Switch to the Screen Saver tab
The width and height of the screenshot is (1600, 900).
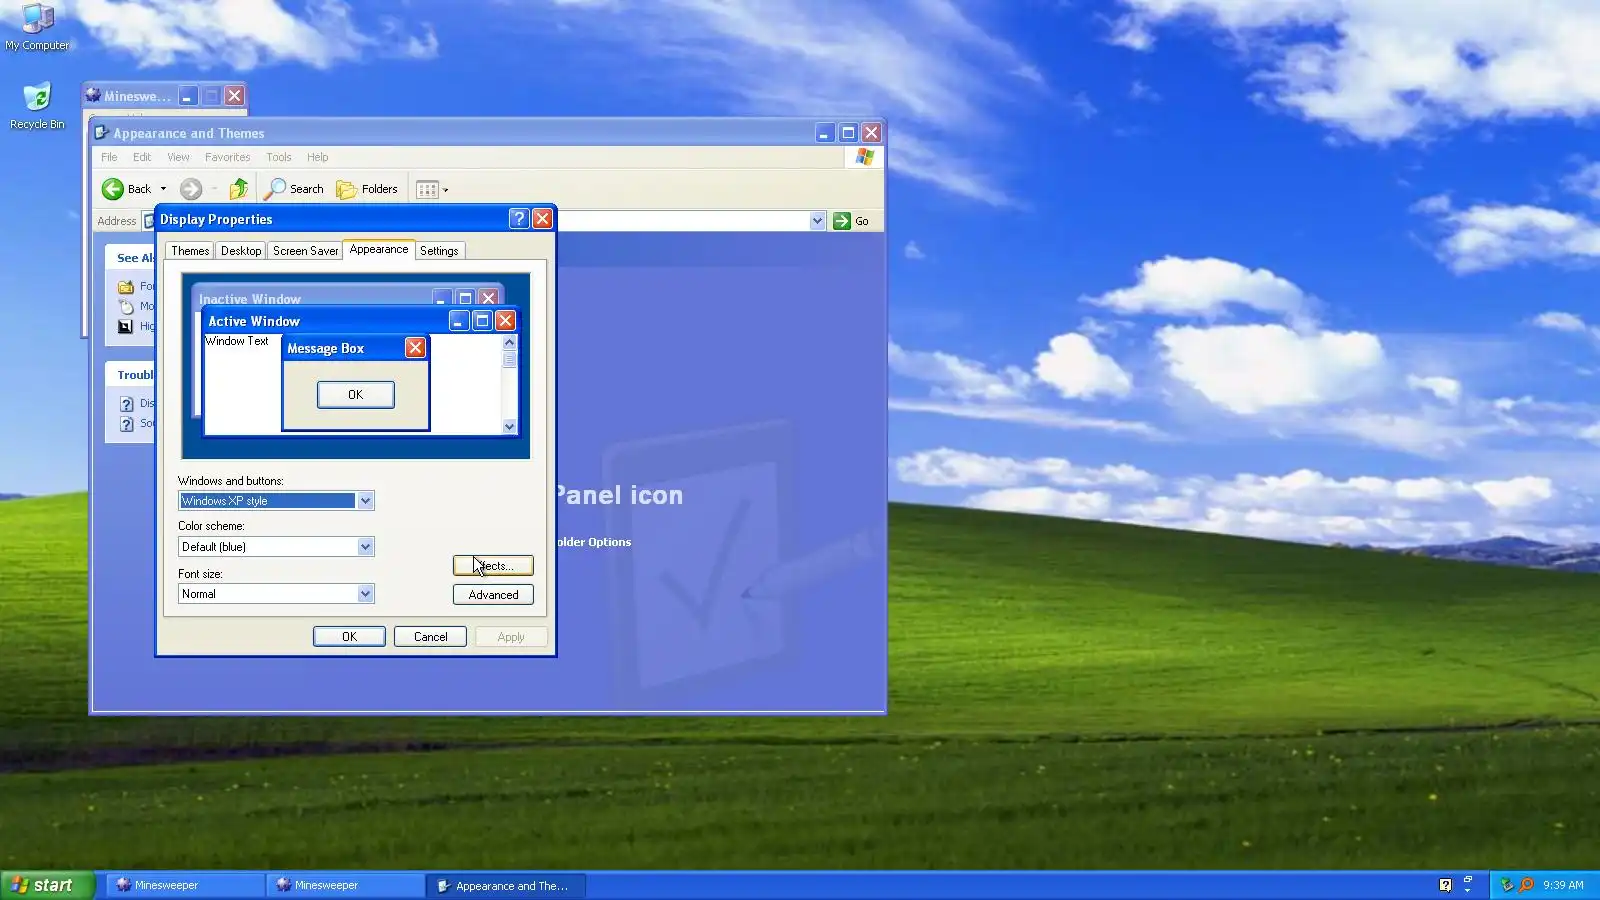306,251
